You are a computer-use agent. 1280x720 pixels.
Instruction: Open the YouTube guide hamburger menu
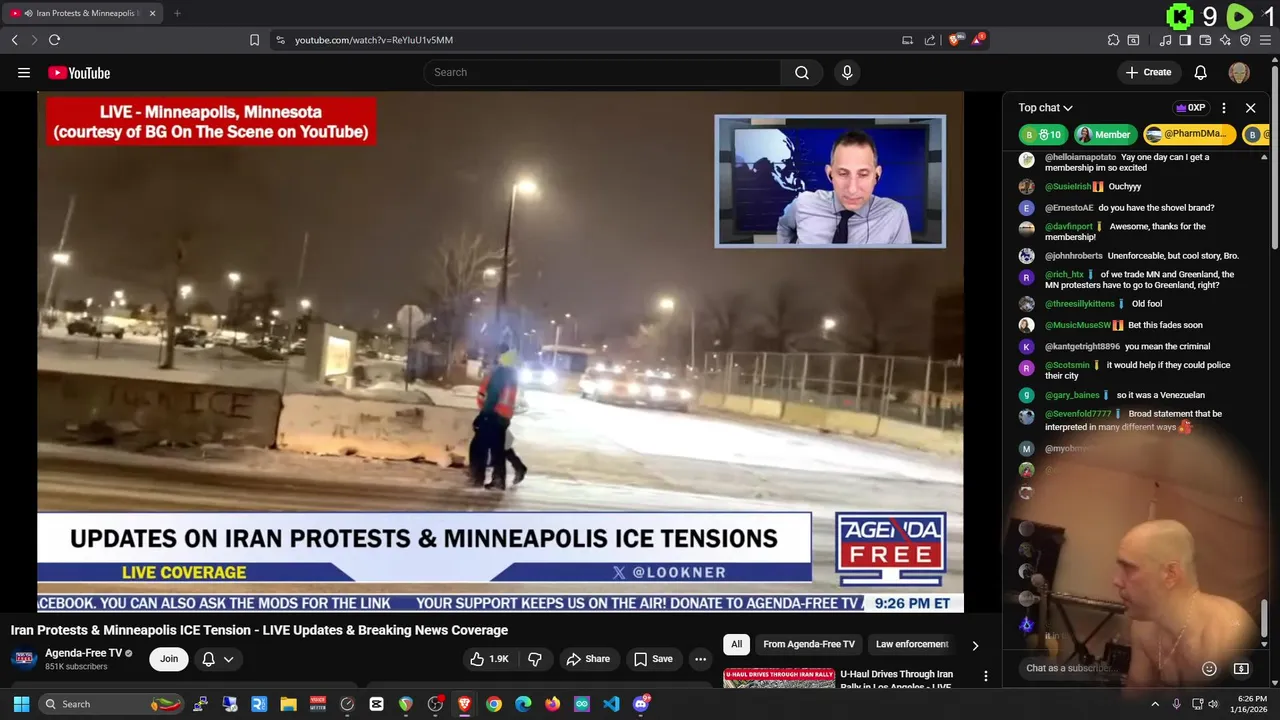tap(24, 72)
